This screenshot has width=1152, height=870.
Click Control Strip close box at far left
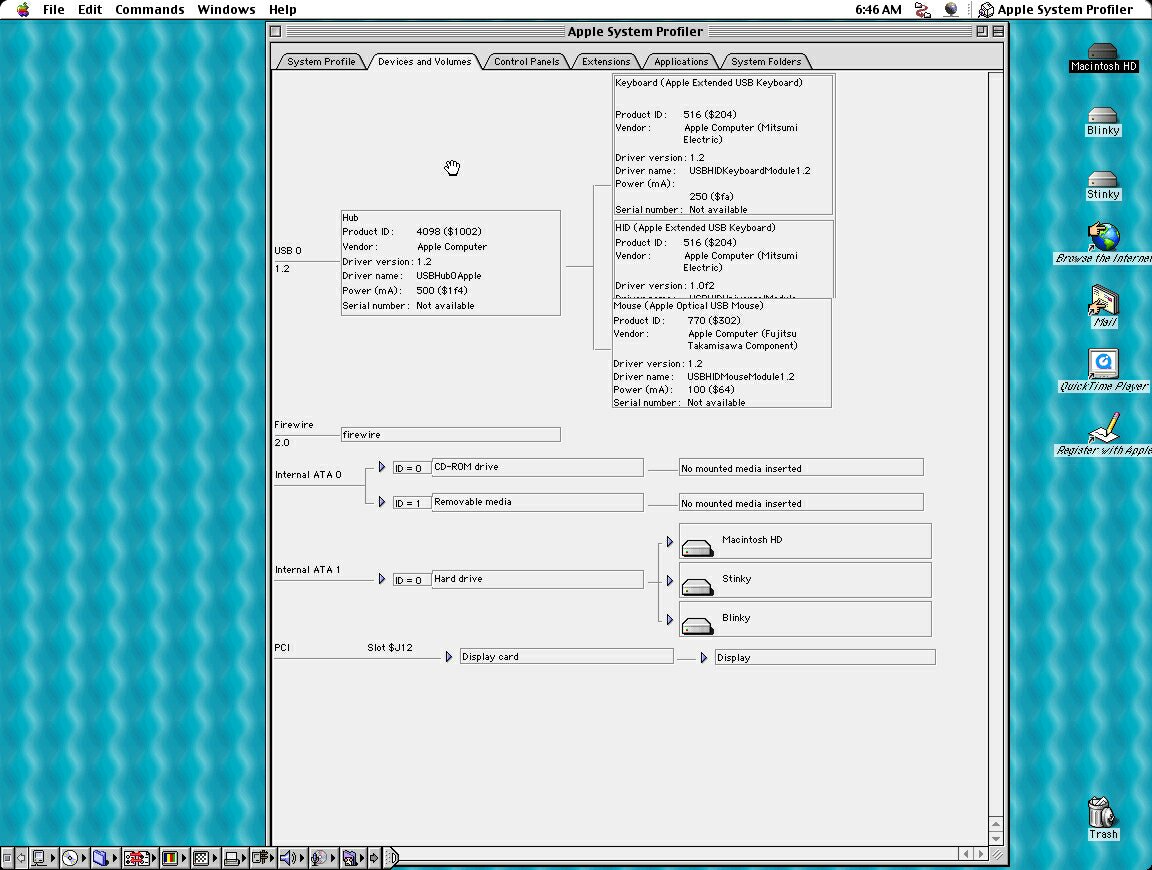[x=7, y=858]
